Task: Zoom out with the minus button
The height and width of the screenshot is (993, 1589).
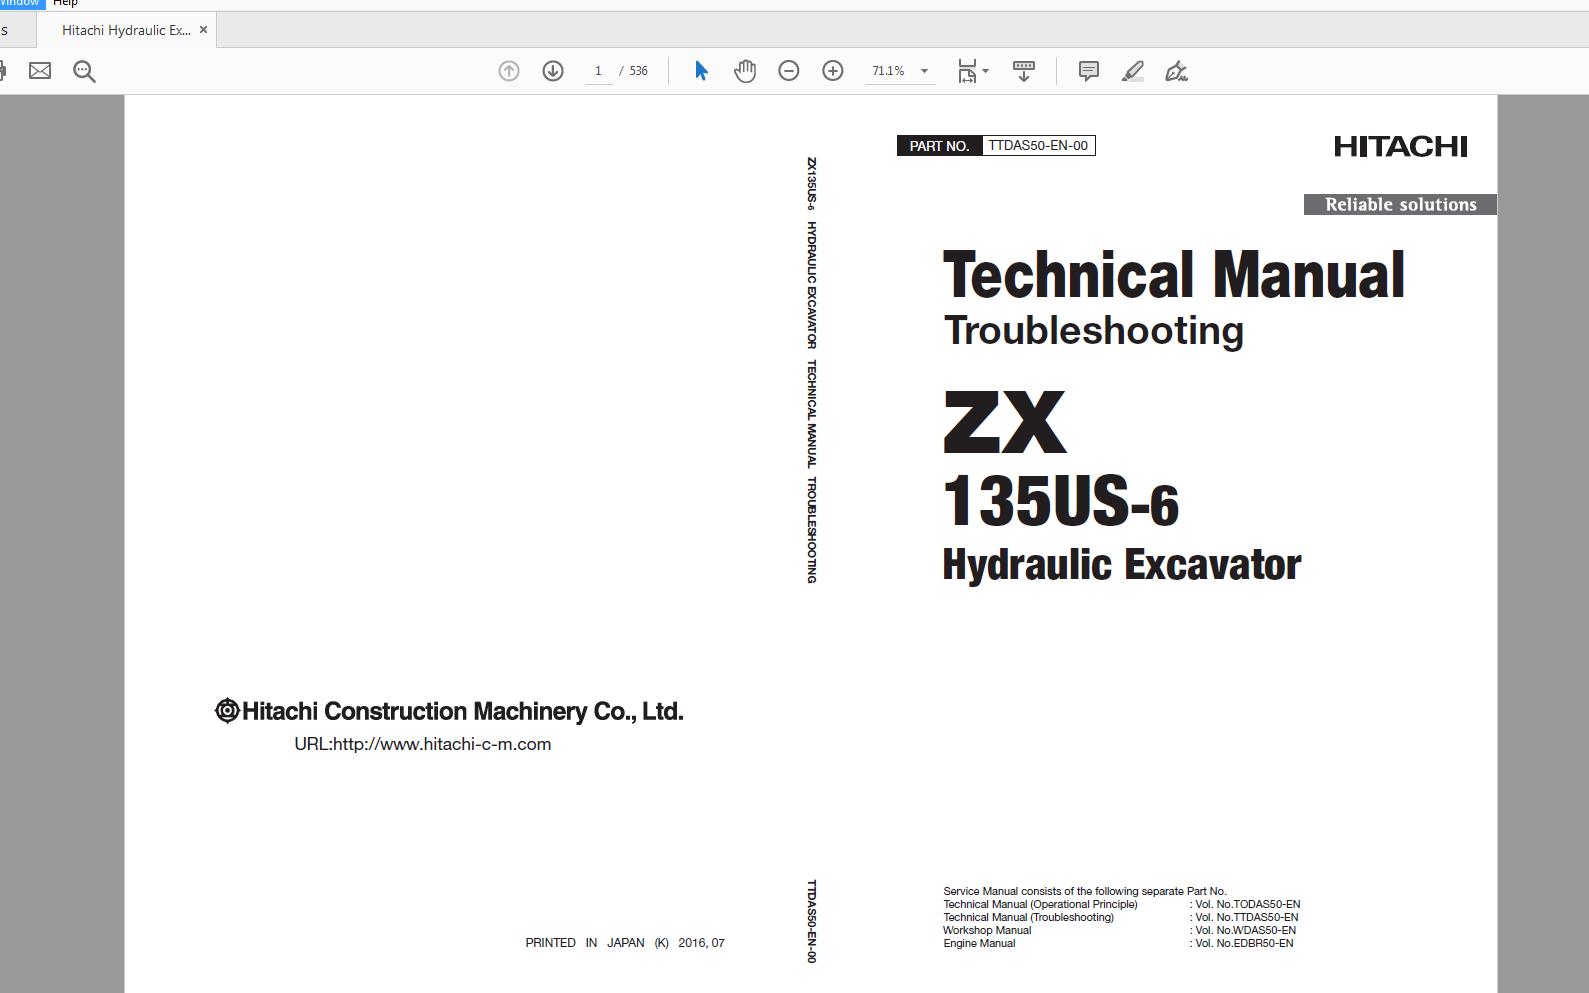Action: click(789, 71)
